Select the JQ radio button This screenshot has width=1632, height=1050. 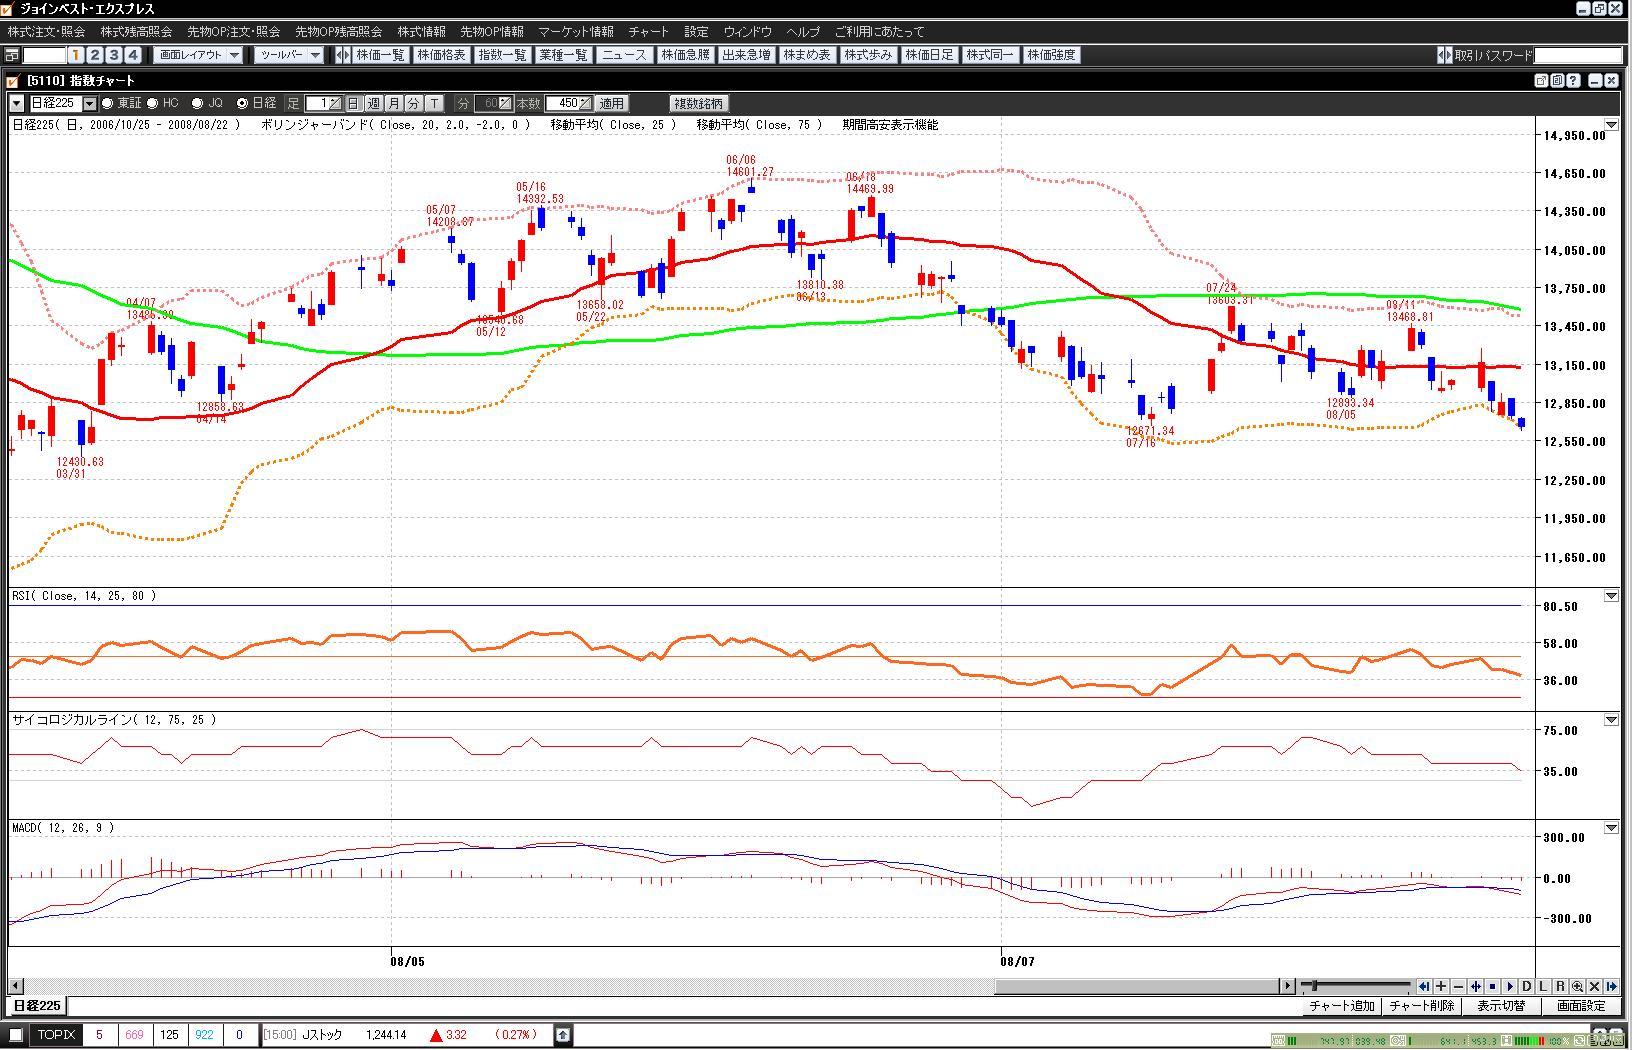coord(197,103)
